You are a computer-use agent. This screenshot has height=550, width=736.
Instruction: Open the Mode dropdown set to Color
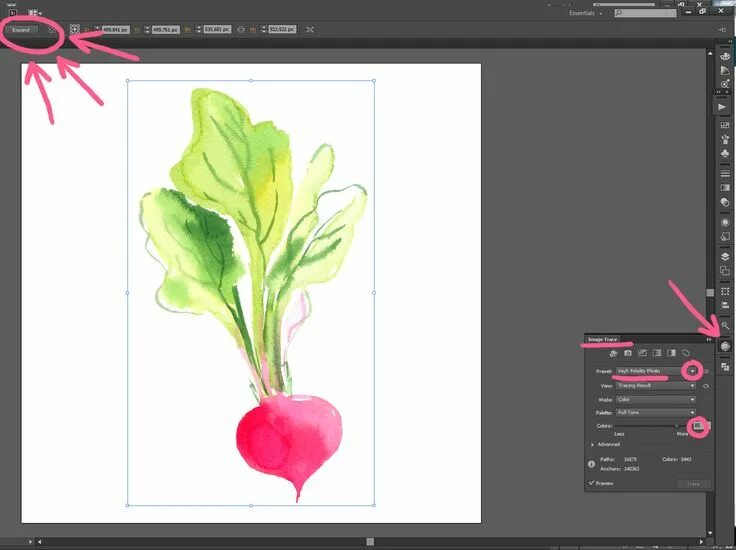(656, 400)
